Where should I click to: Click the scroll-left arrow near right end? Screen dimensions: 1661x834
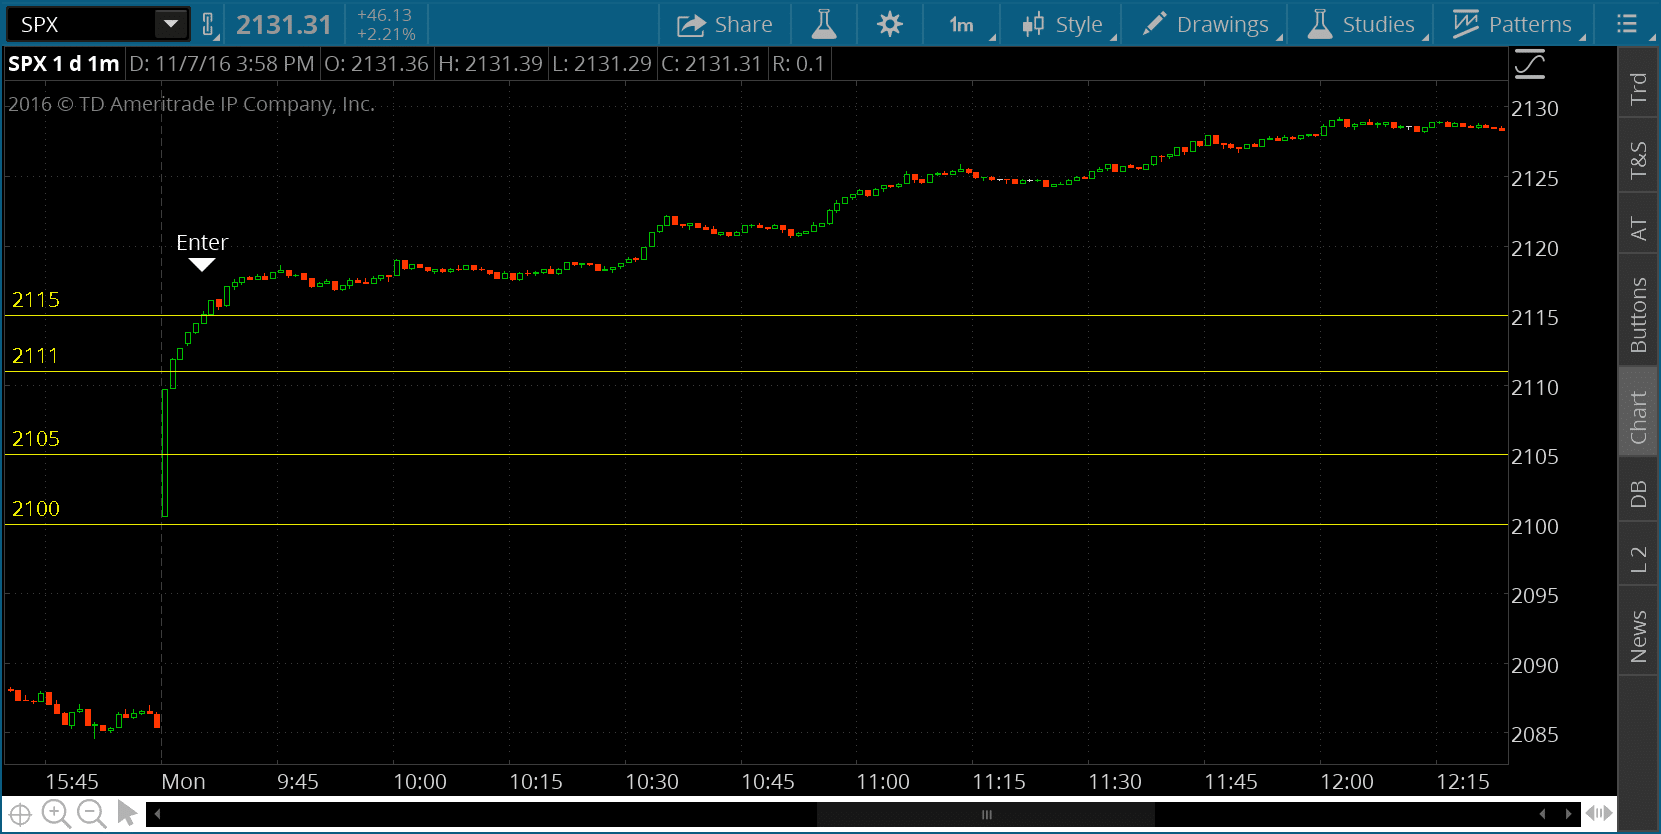coord(1542,814)
